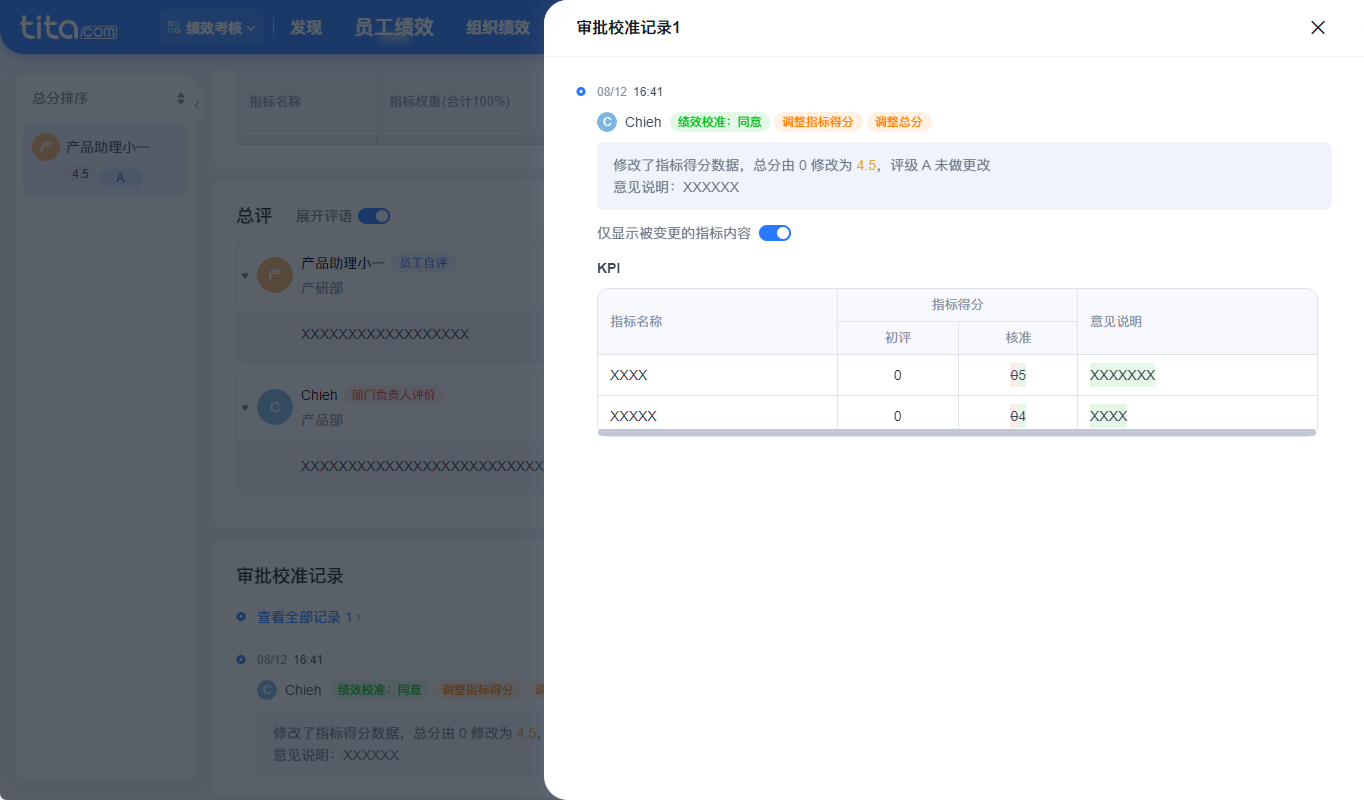Click 调整指标得分 tag in side panel
Image resolution: width=1364 pixels, height=800 pixels.
(x=818, y=122)
